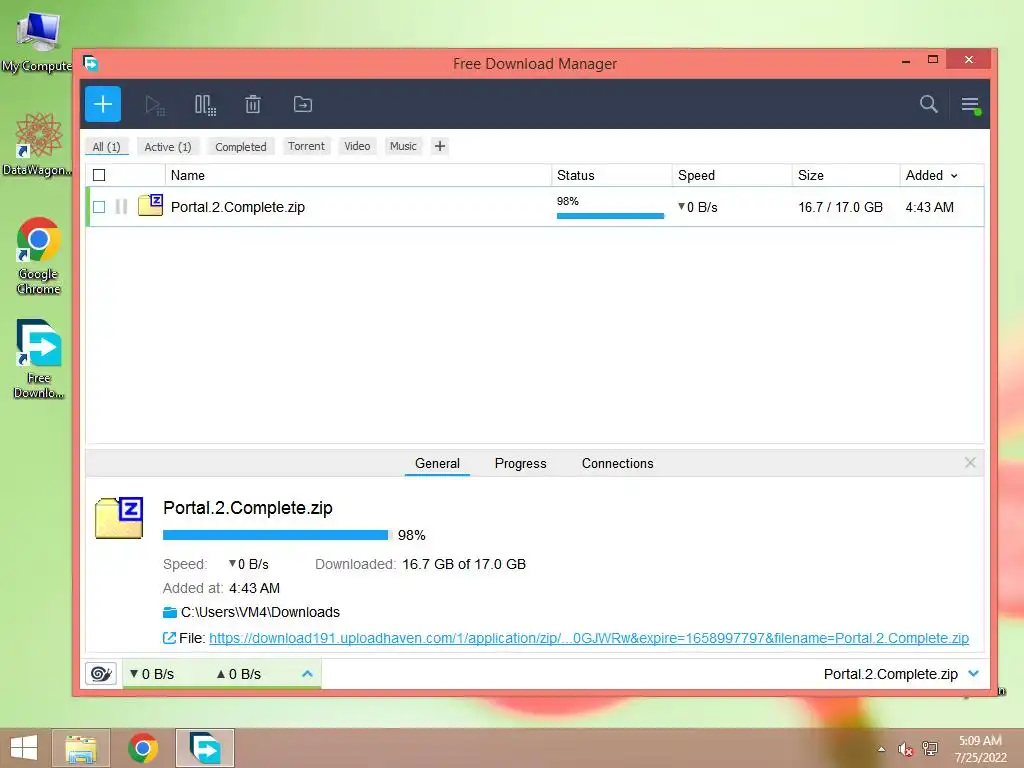This screenshot has width=1024, height=768.
Task: Click the 98% progress bar in the list row
Action: tap(610, 216)
